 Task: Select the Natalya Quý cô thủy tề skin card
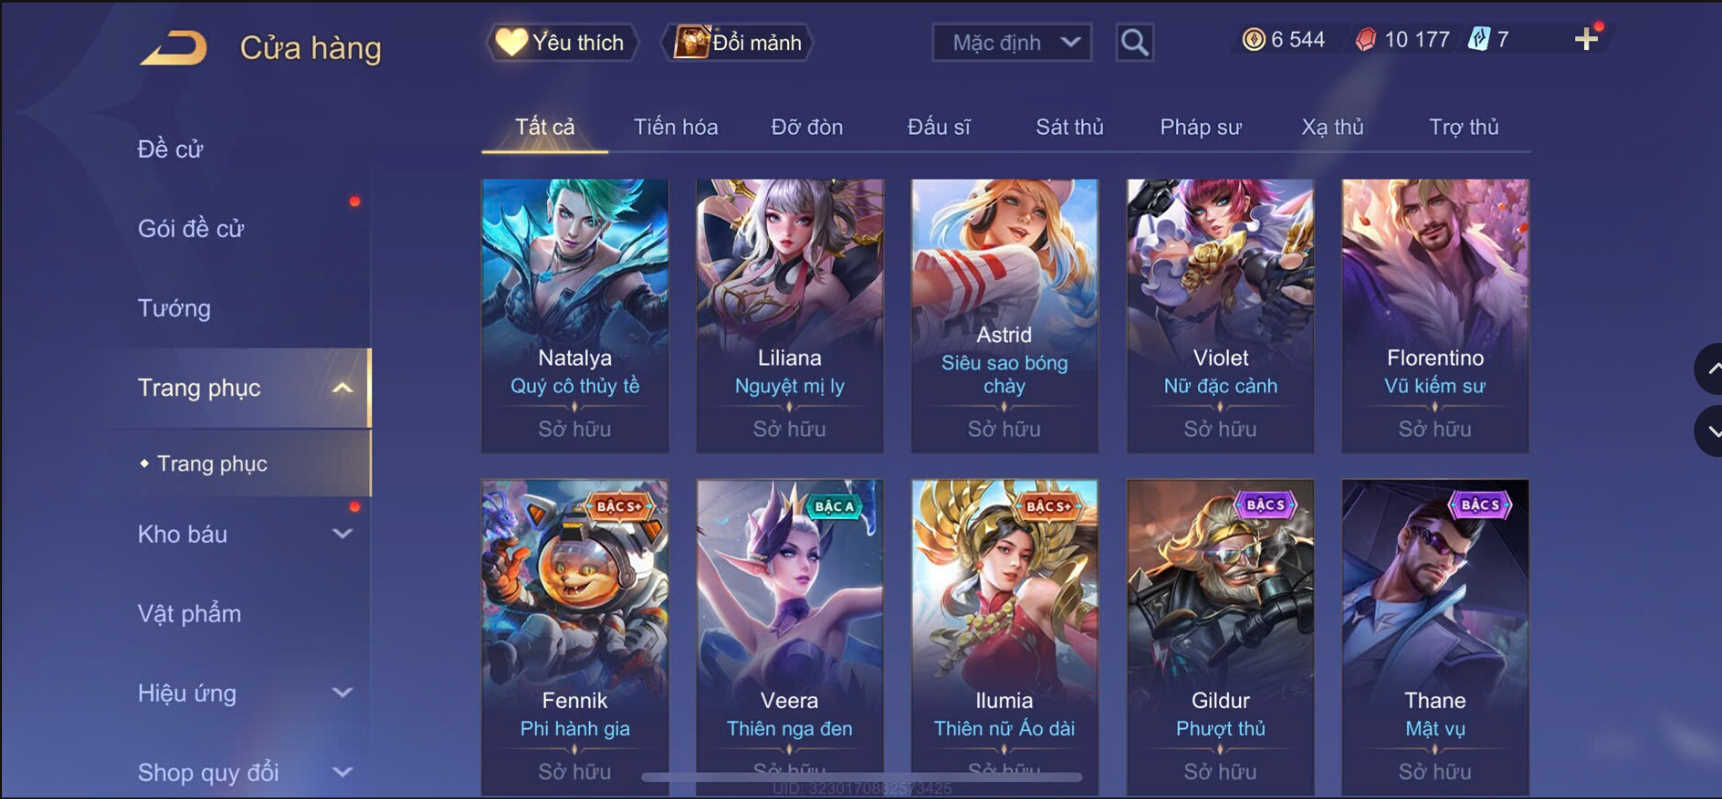[x=575, y=316]
